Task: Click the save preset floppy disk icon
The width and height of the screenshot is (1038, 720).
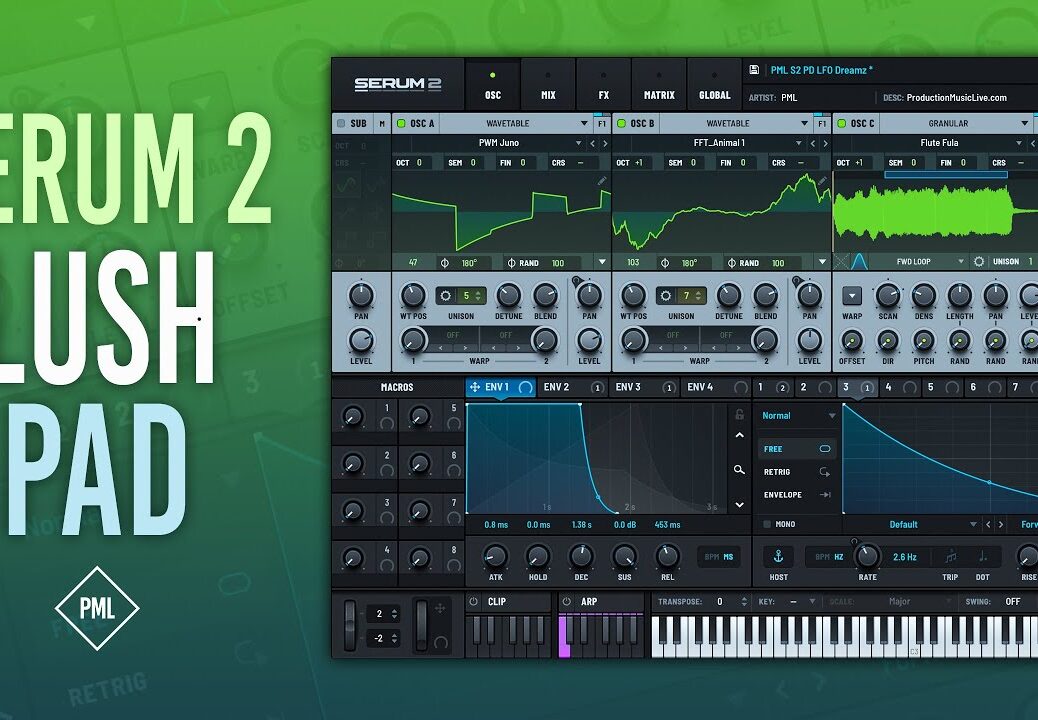Action: click(753, 69)
